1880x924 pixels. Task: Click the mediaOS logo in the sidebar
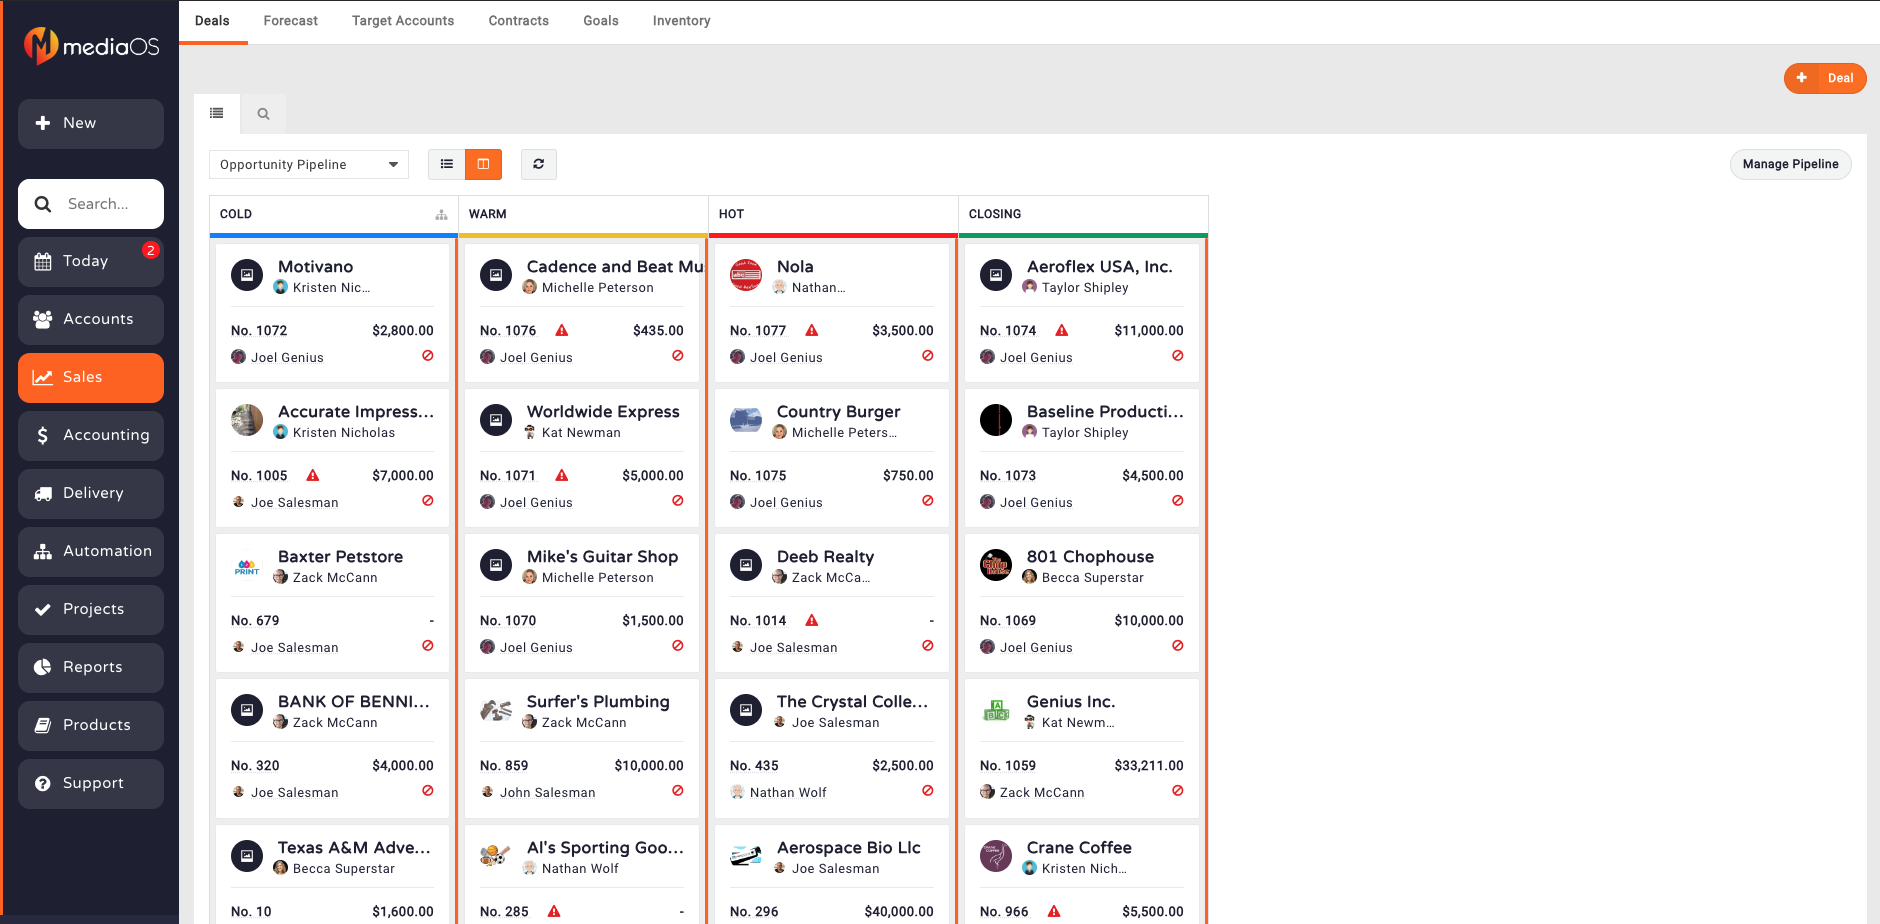[90, 45]
